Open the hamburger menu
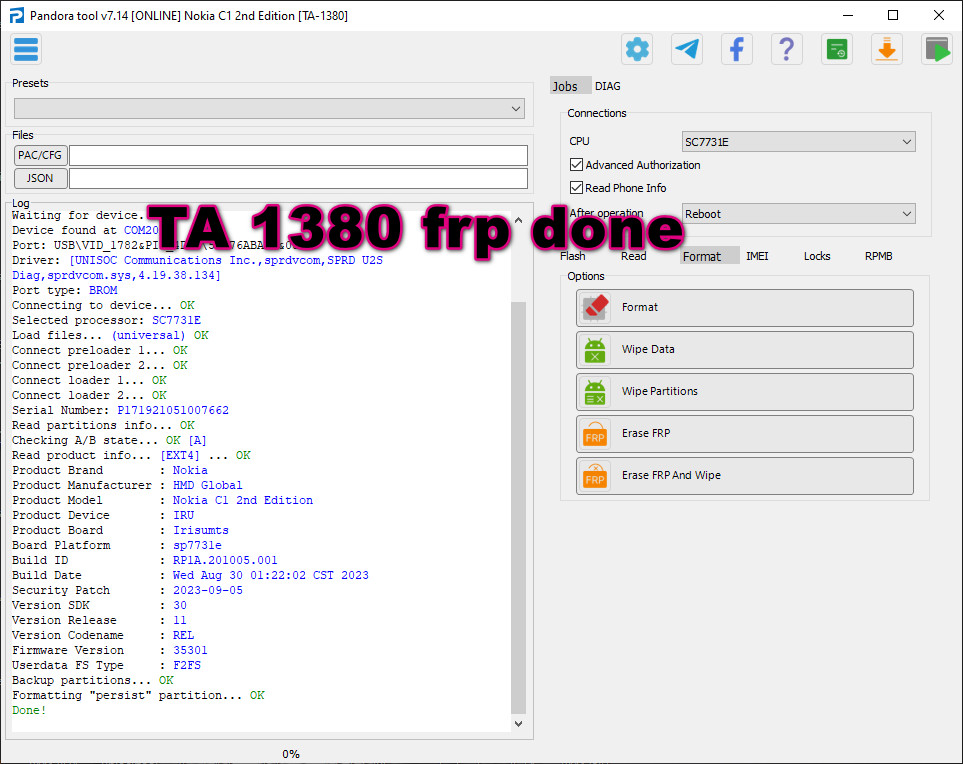Screen dimensions: 963x764 tap(25, 48)
